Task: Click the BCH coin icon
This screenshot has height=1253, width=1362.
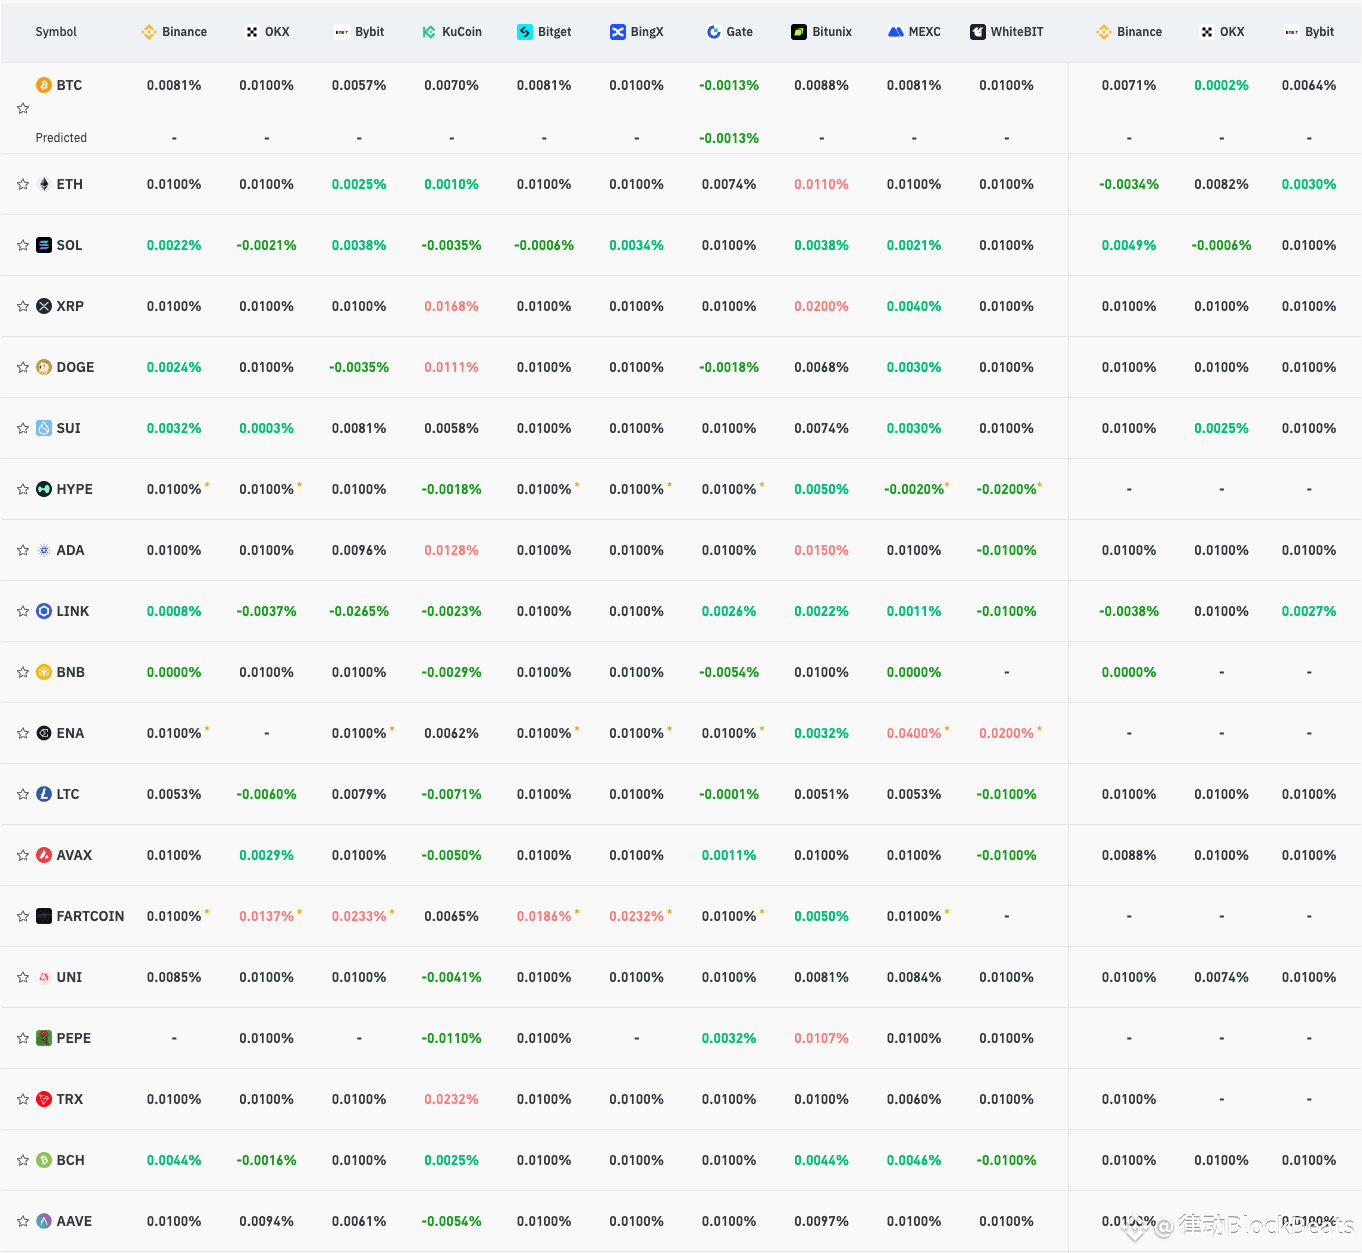Action: [x=44, y=1160]
